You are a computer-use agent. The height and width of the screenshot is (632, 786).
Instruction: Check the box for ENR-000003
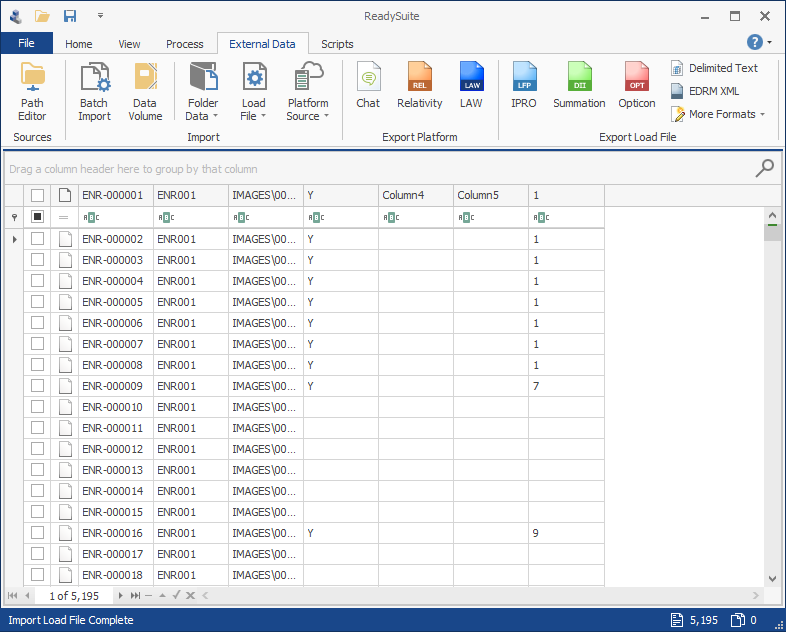(37, 260)
